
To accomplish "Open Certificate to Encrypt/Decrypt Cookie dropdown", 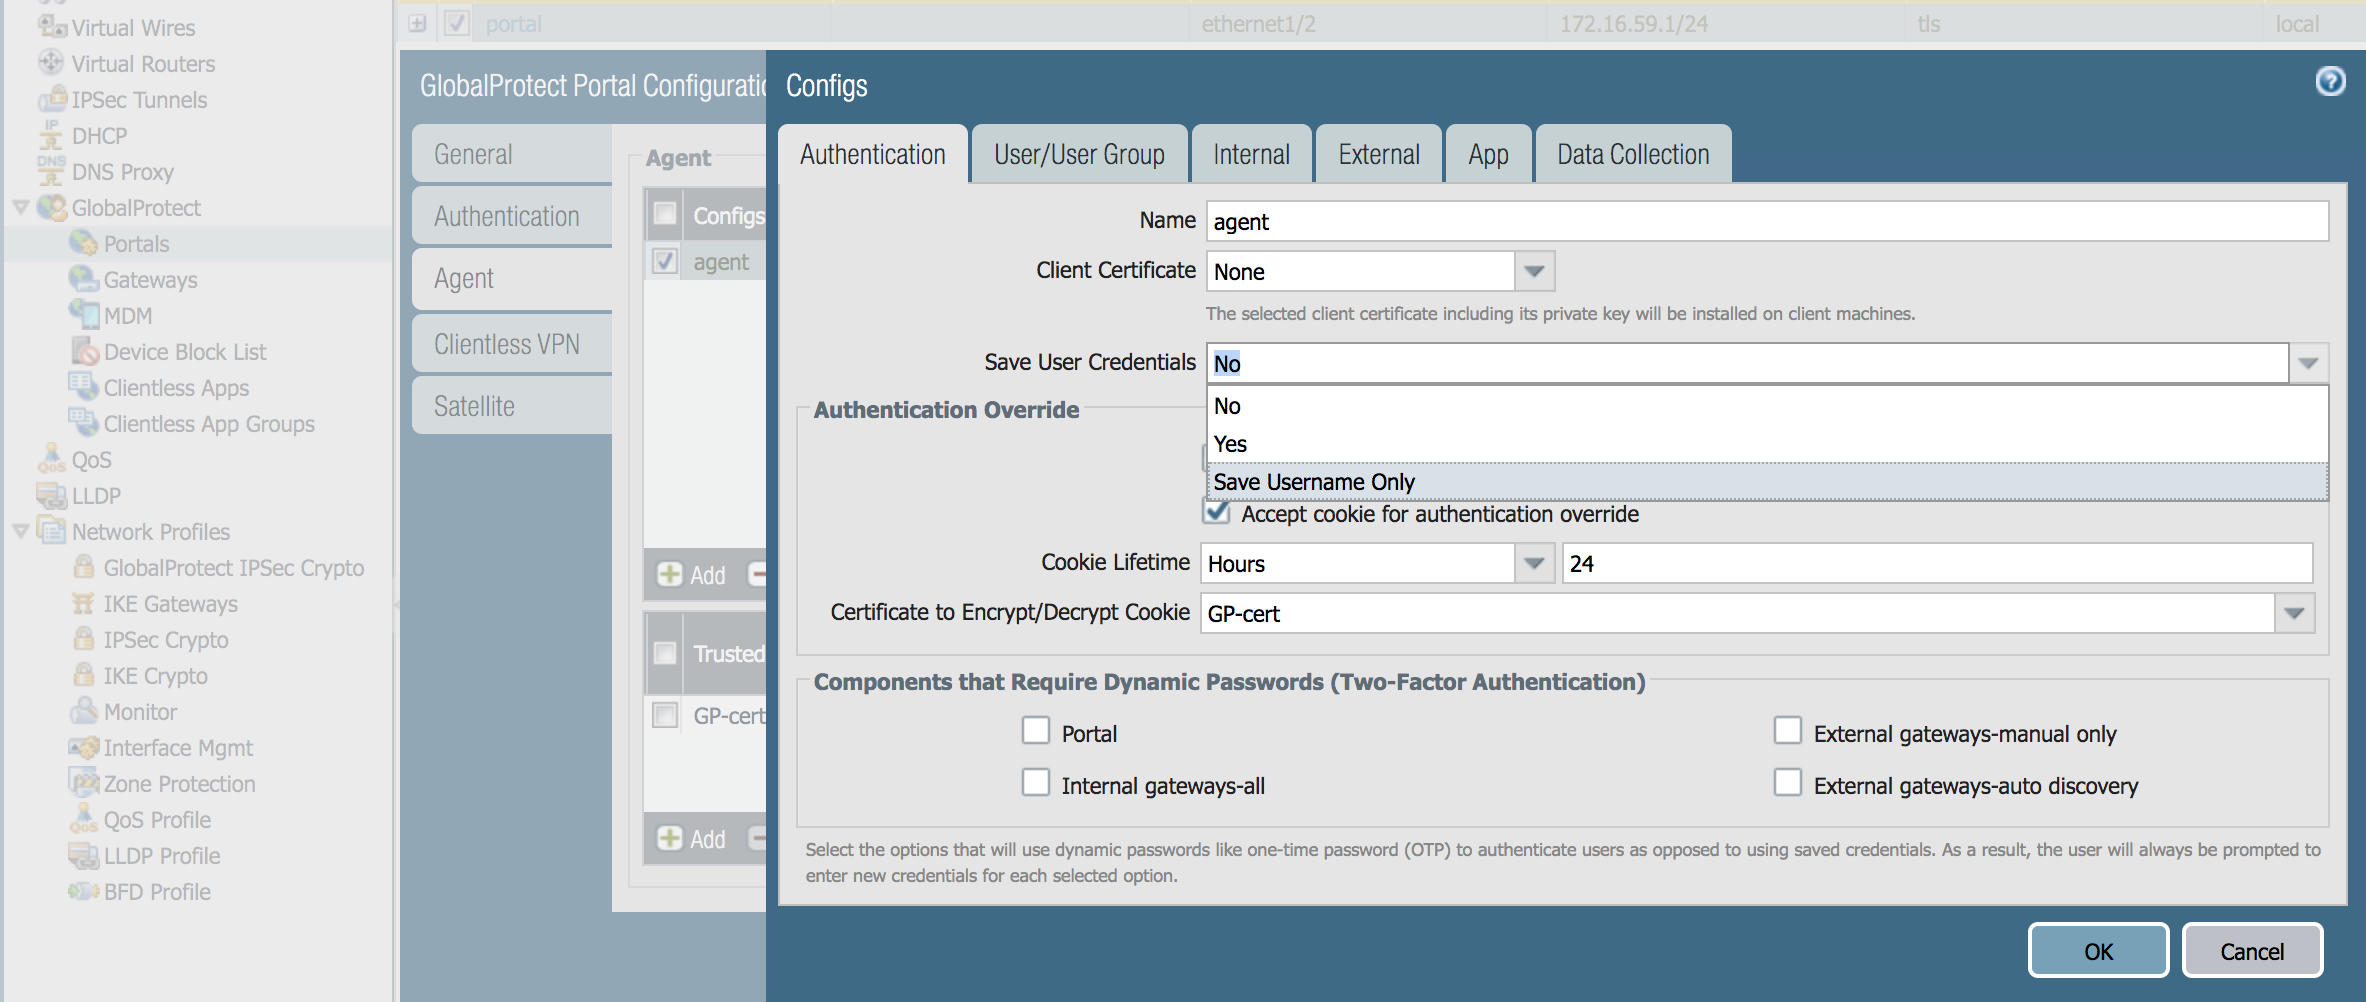I will coord(2294,613).
